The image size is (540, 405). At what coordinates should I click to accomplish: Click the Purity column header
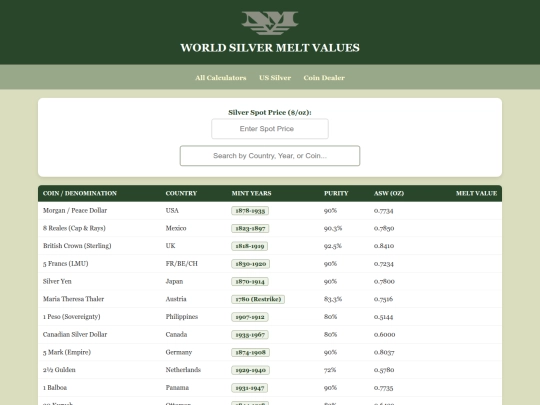(x=336, y=193)
